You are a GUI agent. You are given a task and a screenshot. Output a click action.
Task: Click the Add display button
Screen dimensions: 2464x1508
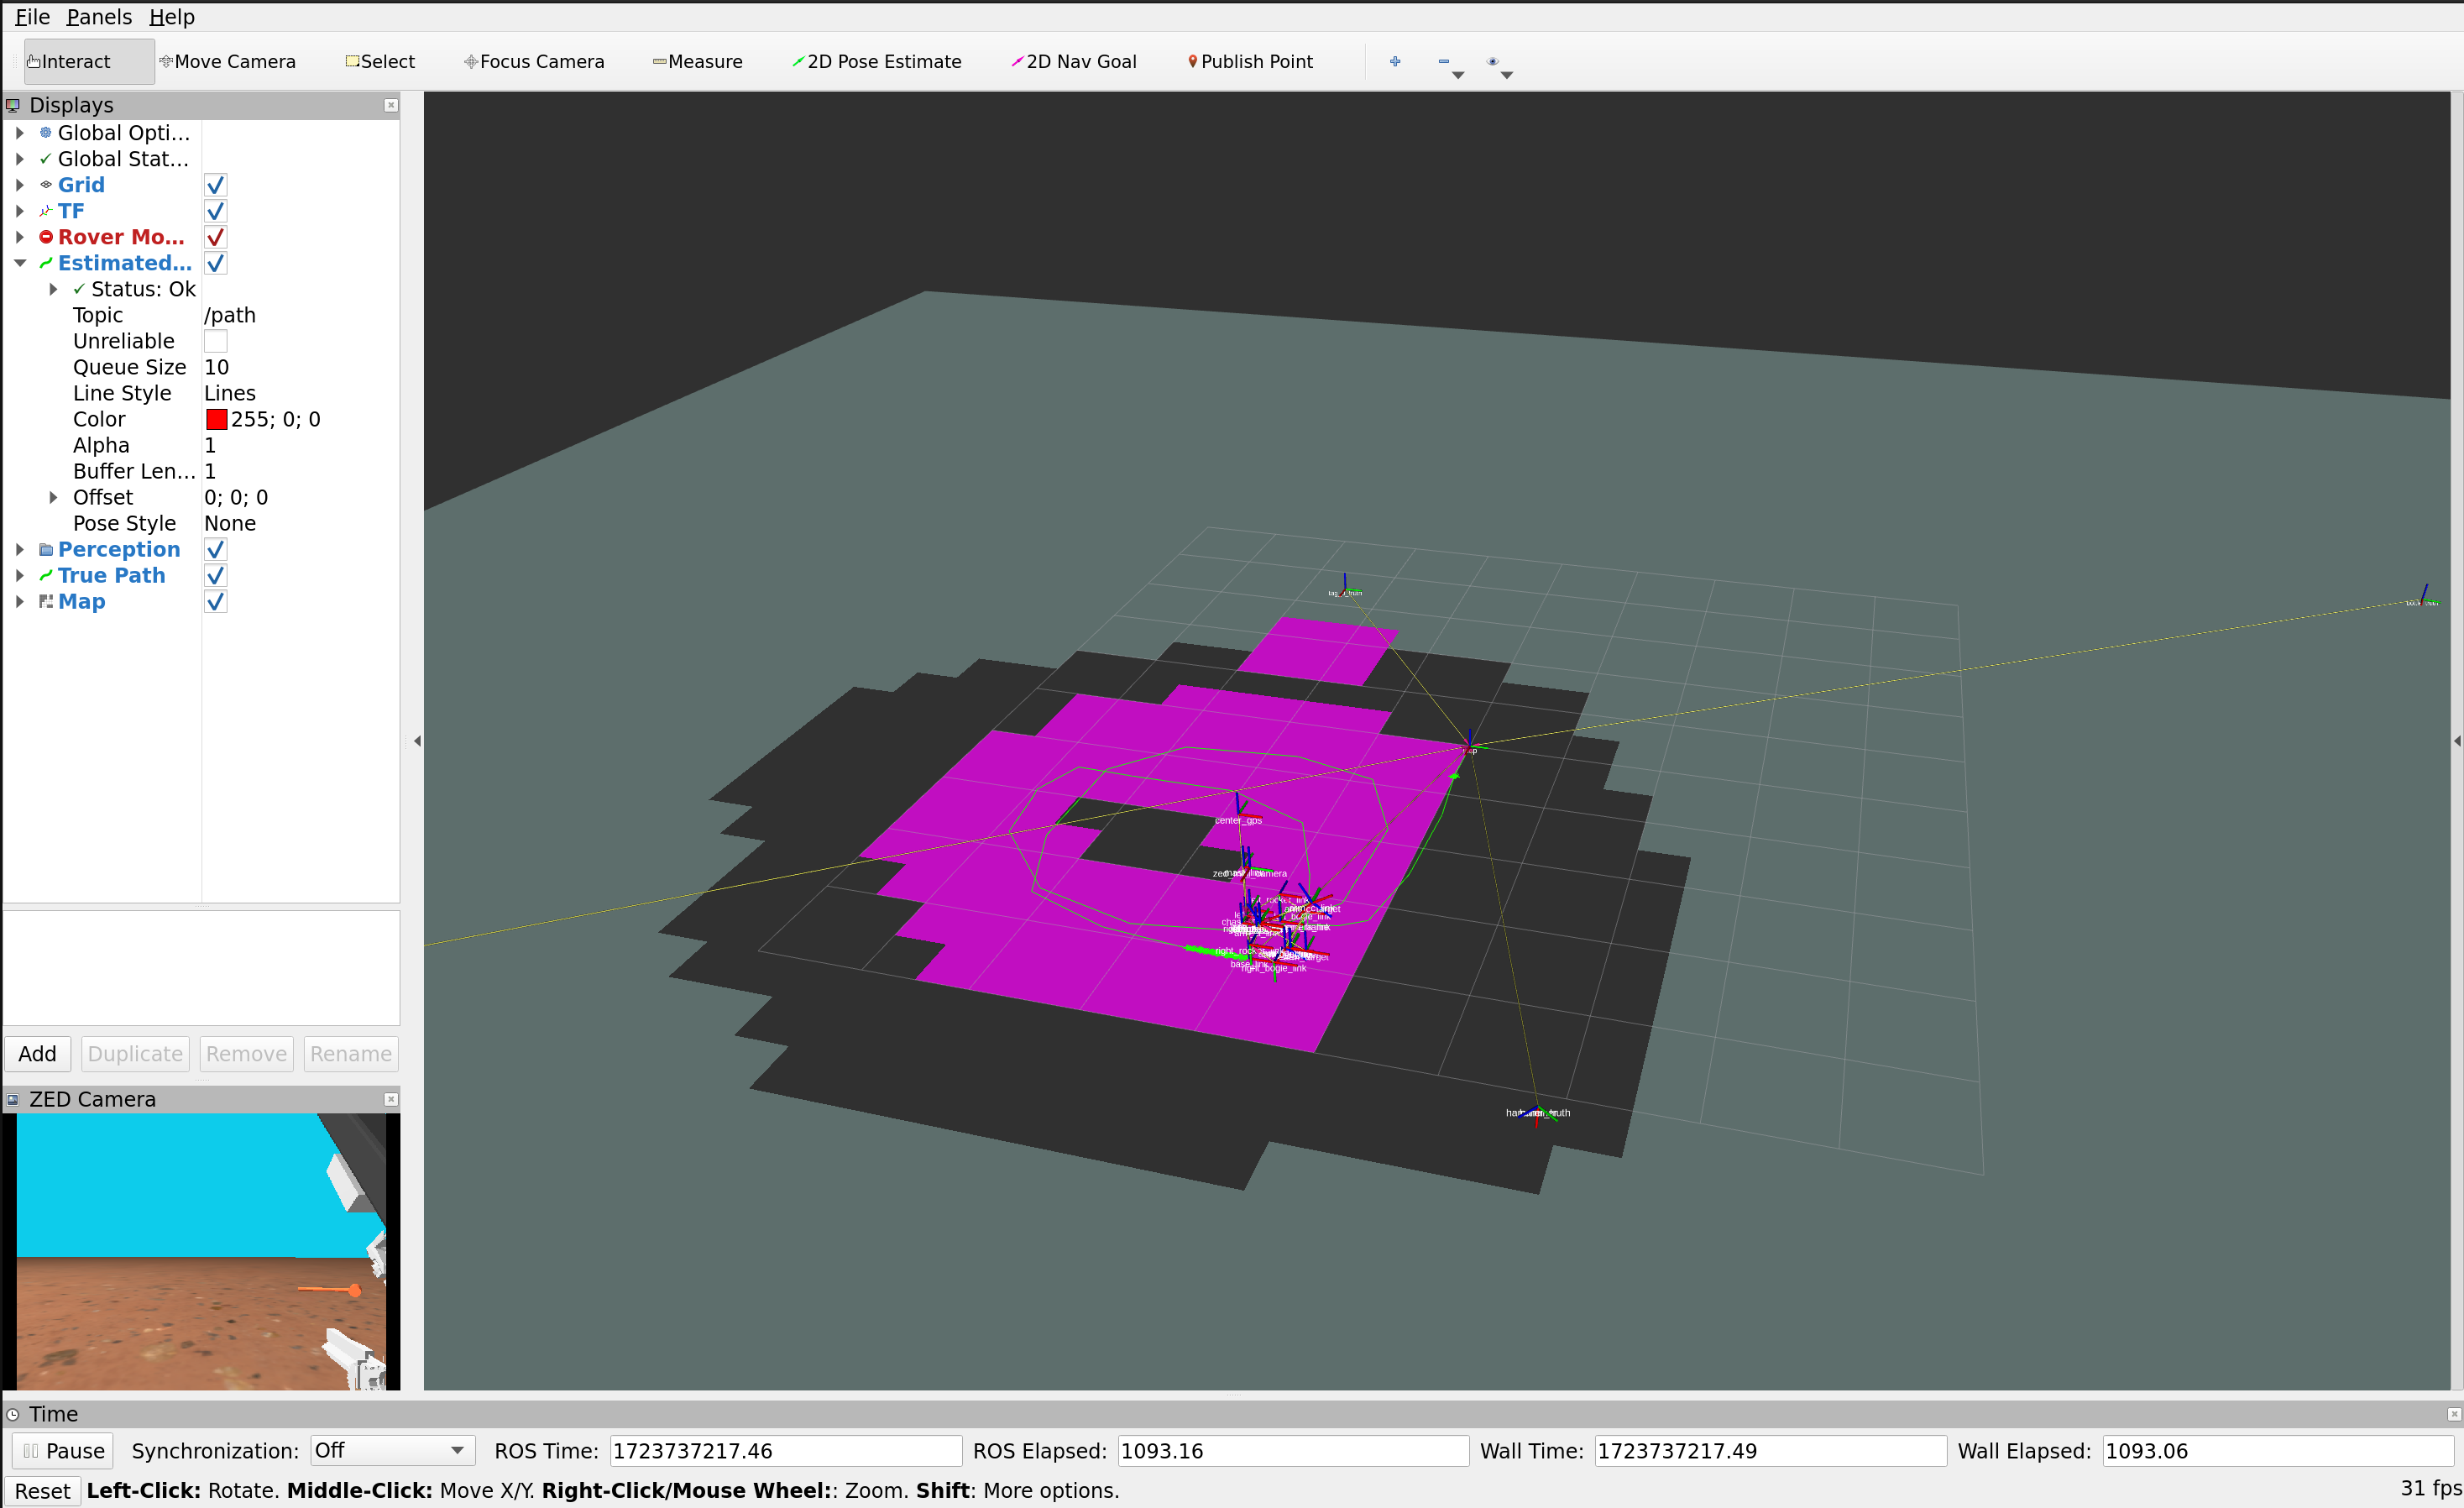pos(37,1054)
